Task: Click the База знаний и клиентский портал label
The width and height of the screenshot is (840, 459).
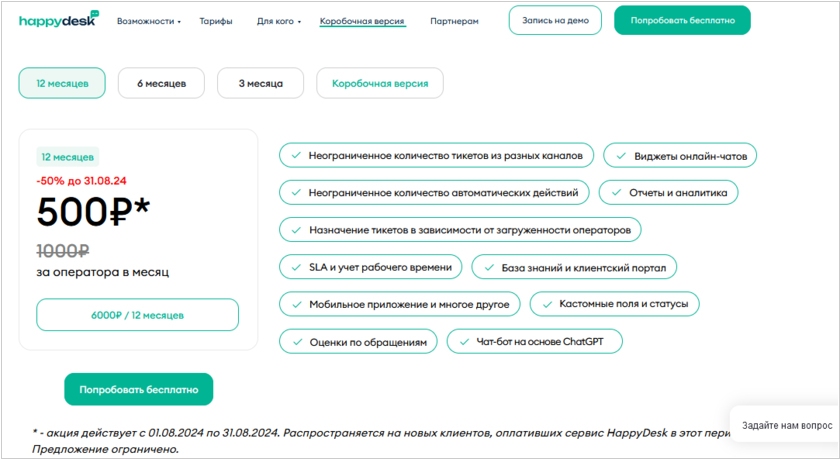Action: pos(583,268)
